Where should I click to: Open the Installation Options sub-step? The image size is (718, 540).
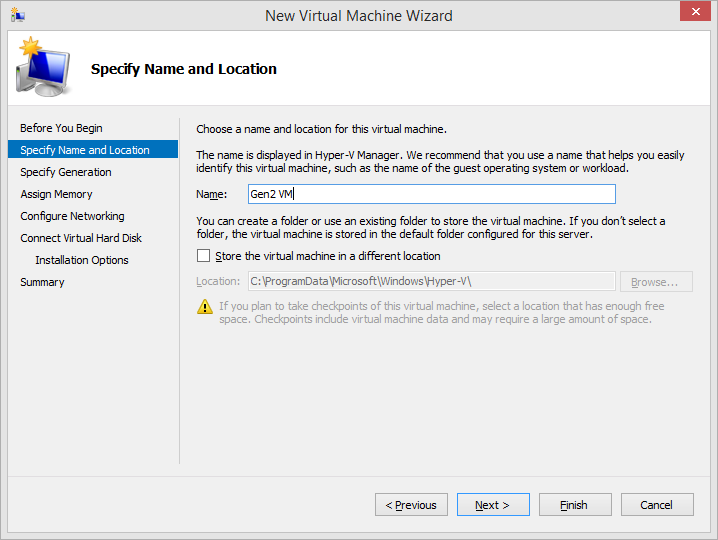tap(82, 260)
